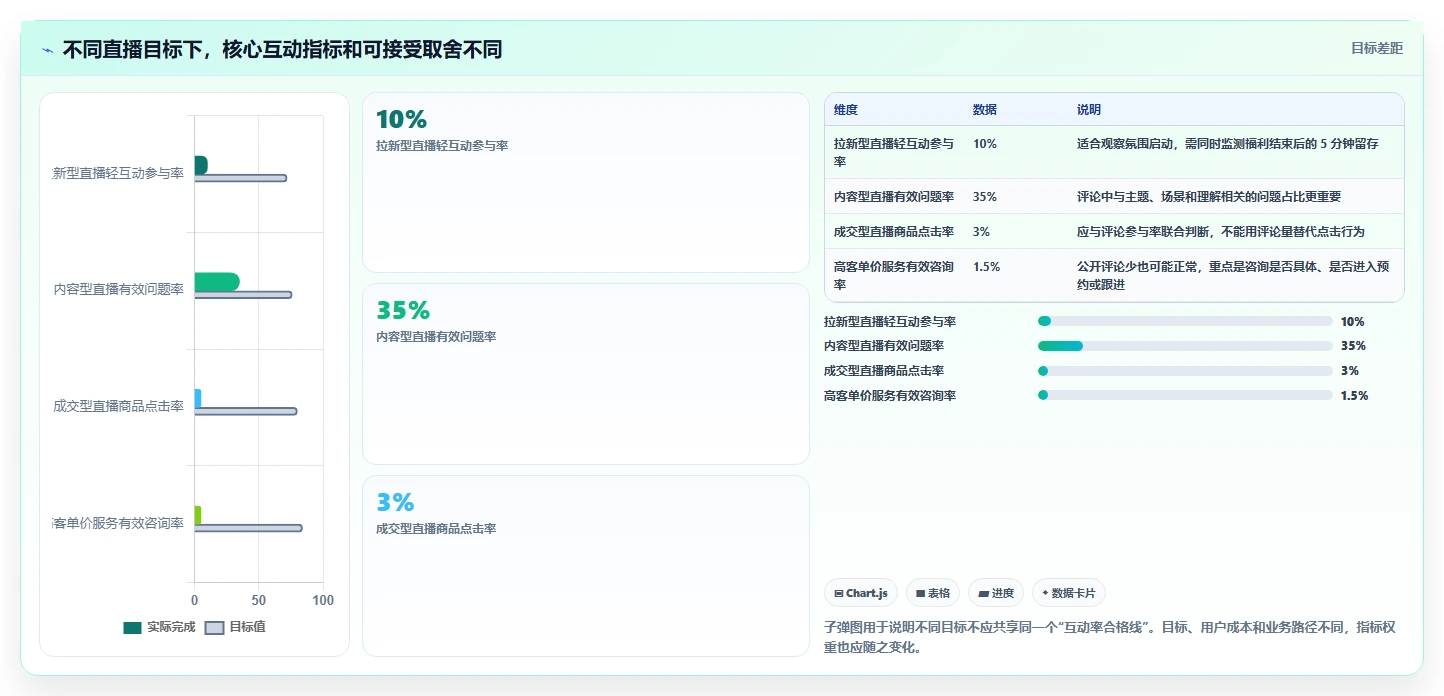
Task: Click the lightning icon beside the page title
Action: click(47, 50)
